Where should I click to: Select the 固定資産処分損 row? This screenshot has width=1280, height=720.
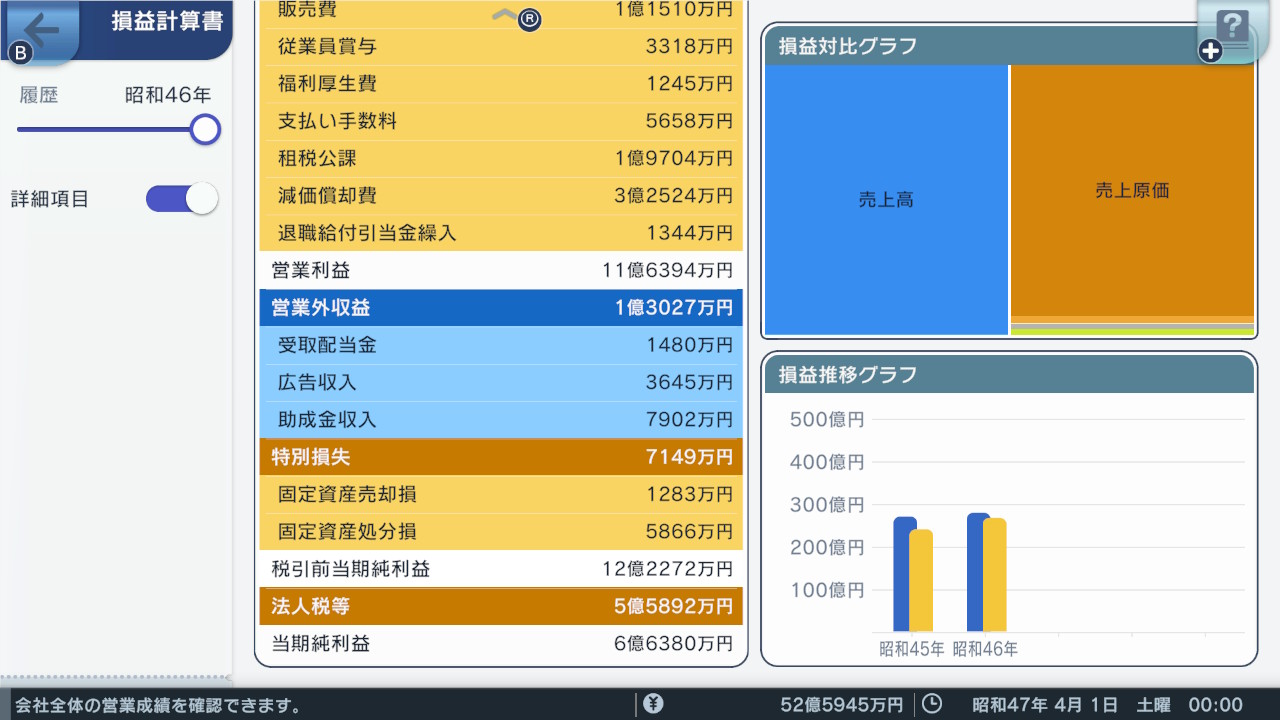coord(501,531)
